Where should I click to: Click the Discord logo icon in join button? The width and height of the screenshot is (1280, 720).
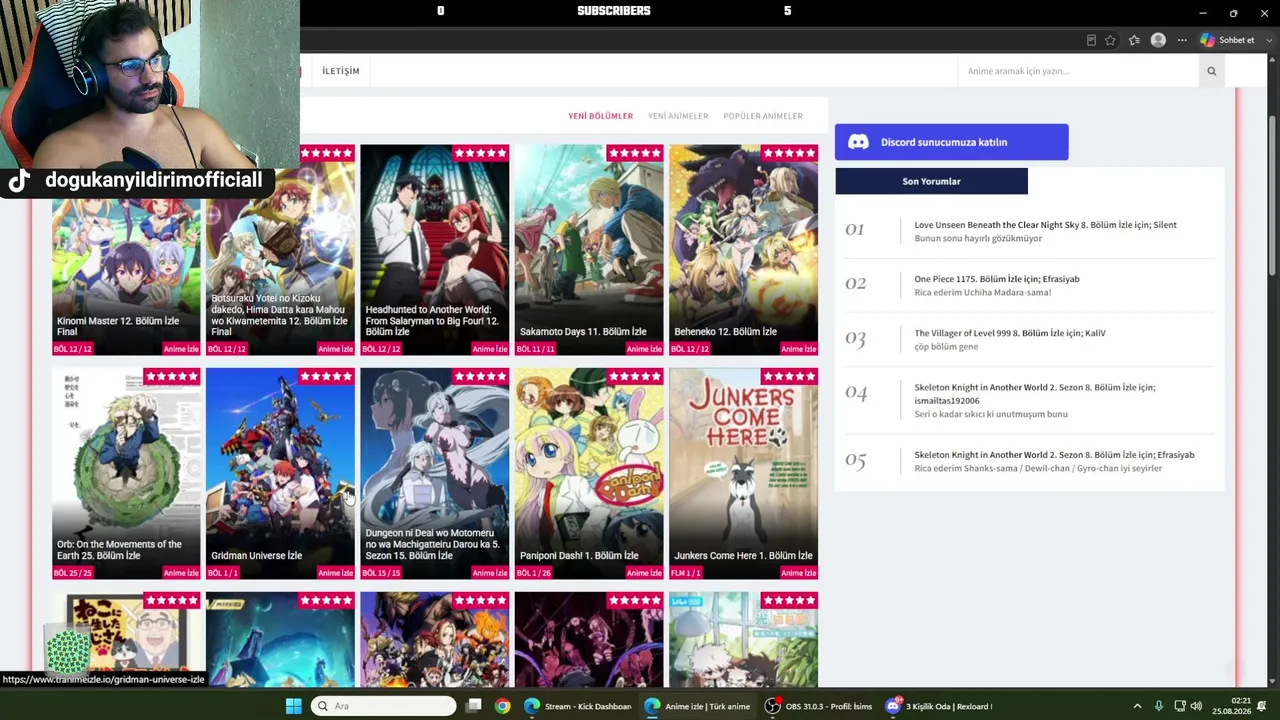point(858,142)
